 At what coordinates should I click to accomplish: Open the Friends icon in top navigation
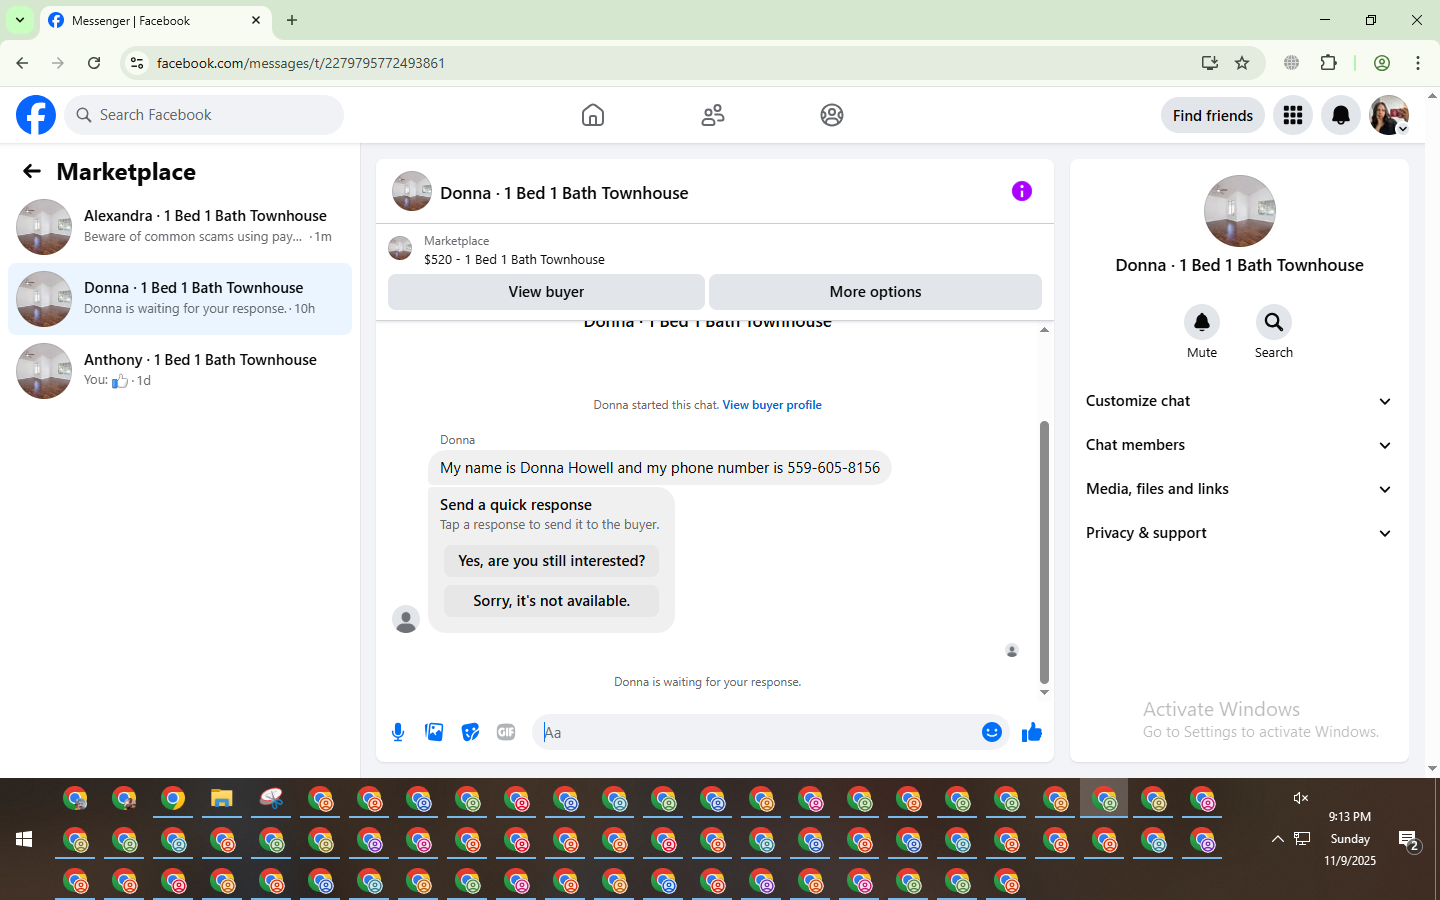713,115
